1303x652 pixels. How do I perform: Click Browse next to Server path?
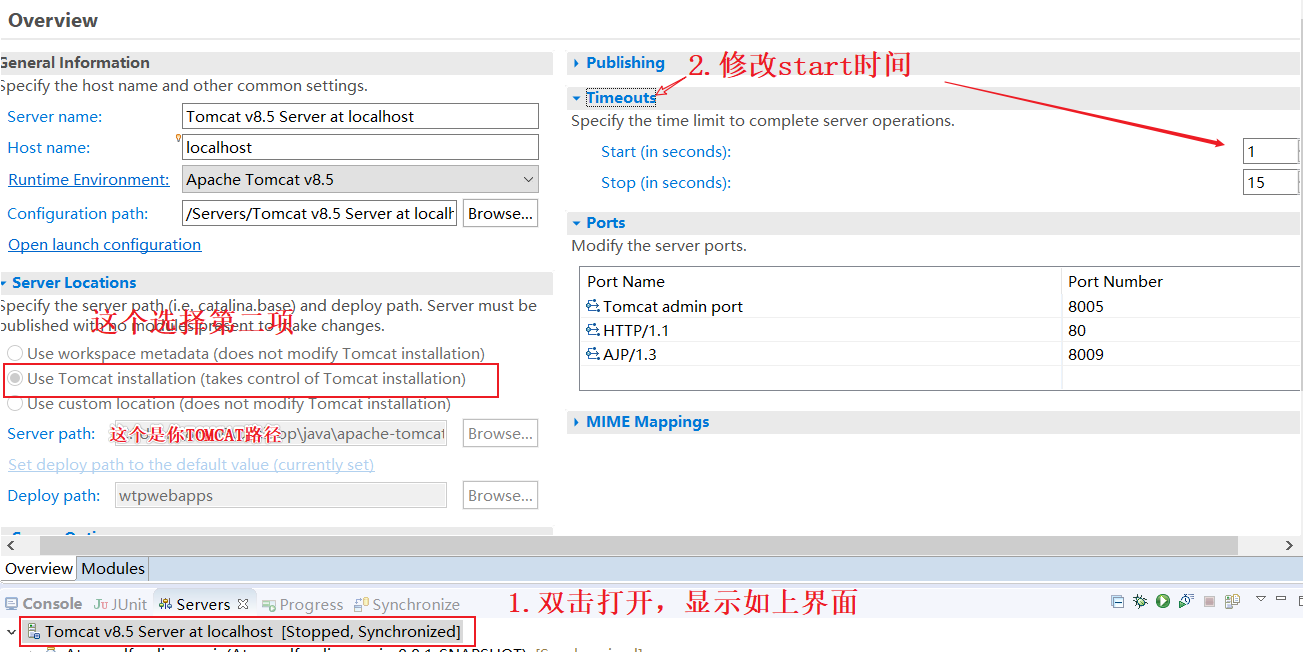[x=500, y=433]
